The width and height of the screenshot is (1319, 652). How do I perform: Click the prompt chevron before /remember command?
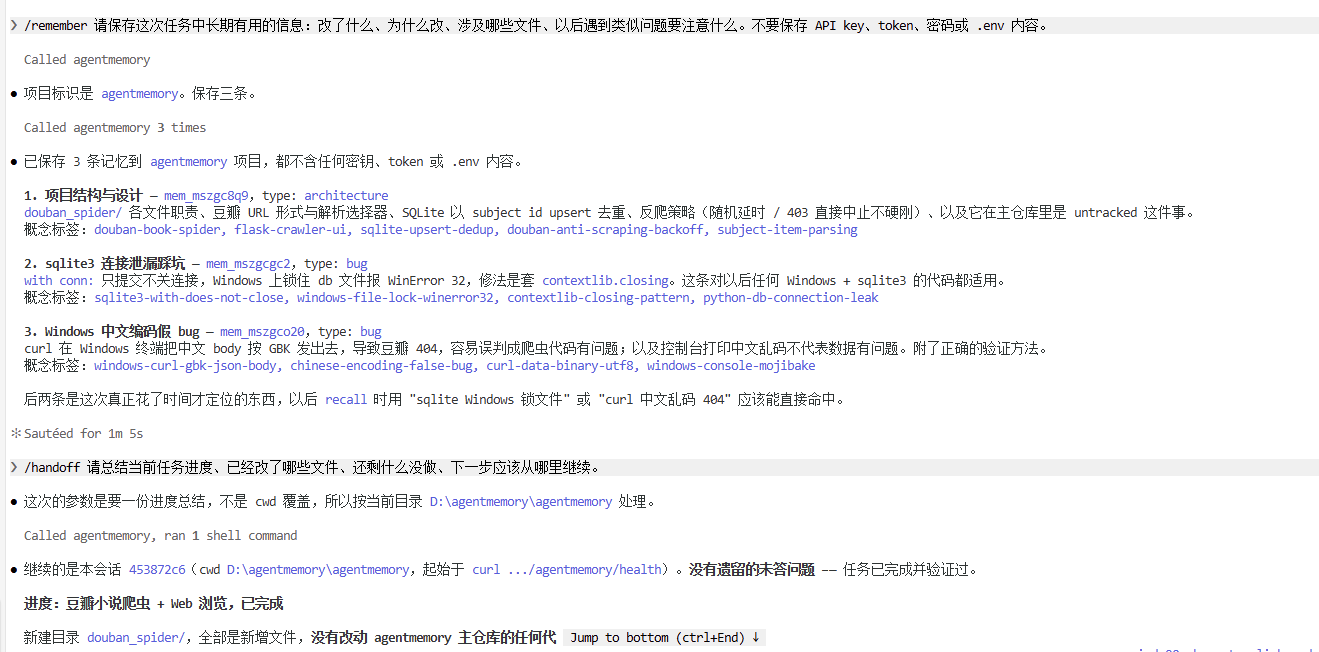click(x=14, y=25)
